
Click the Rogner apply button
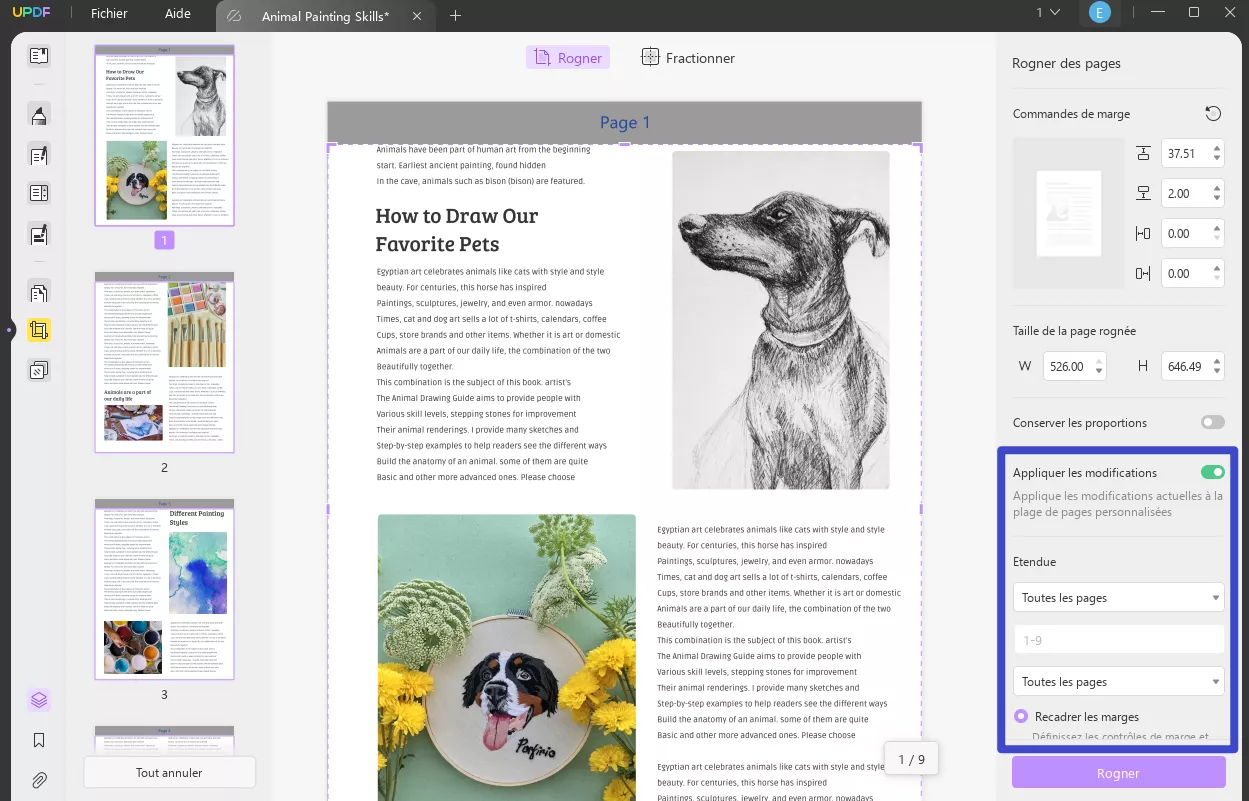[1118, 773]
